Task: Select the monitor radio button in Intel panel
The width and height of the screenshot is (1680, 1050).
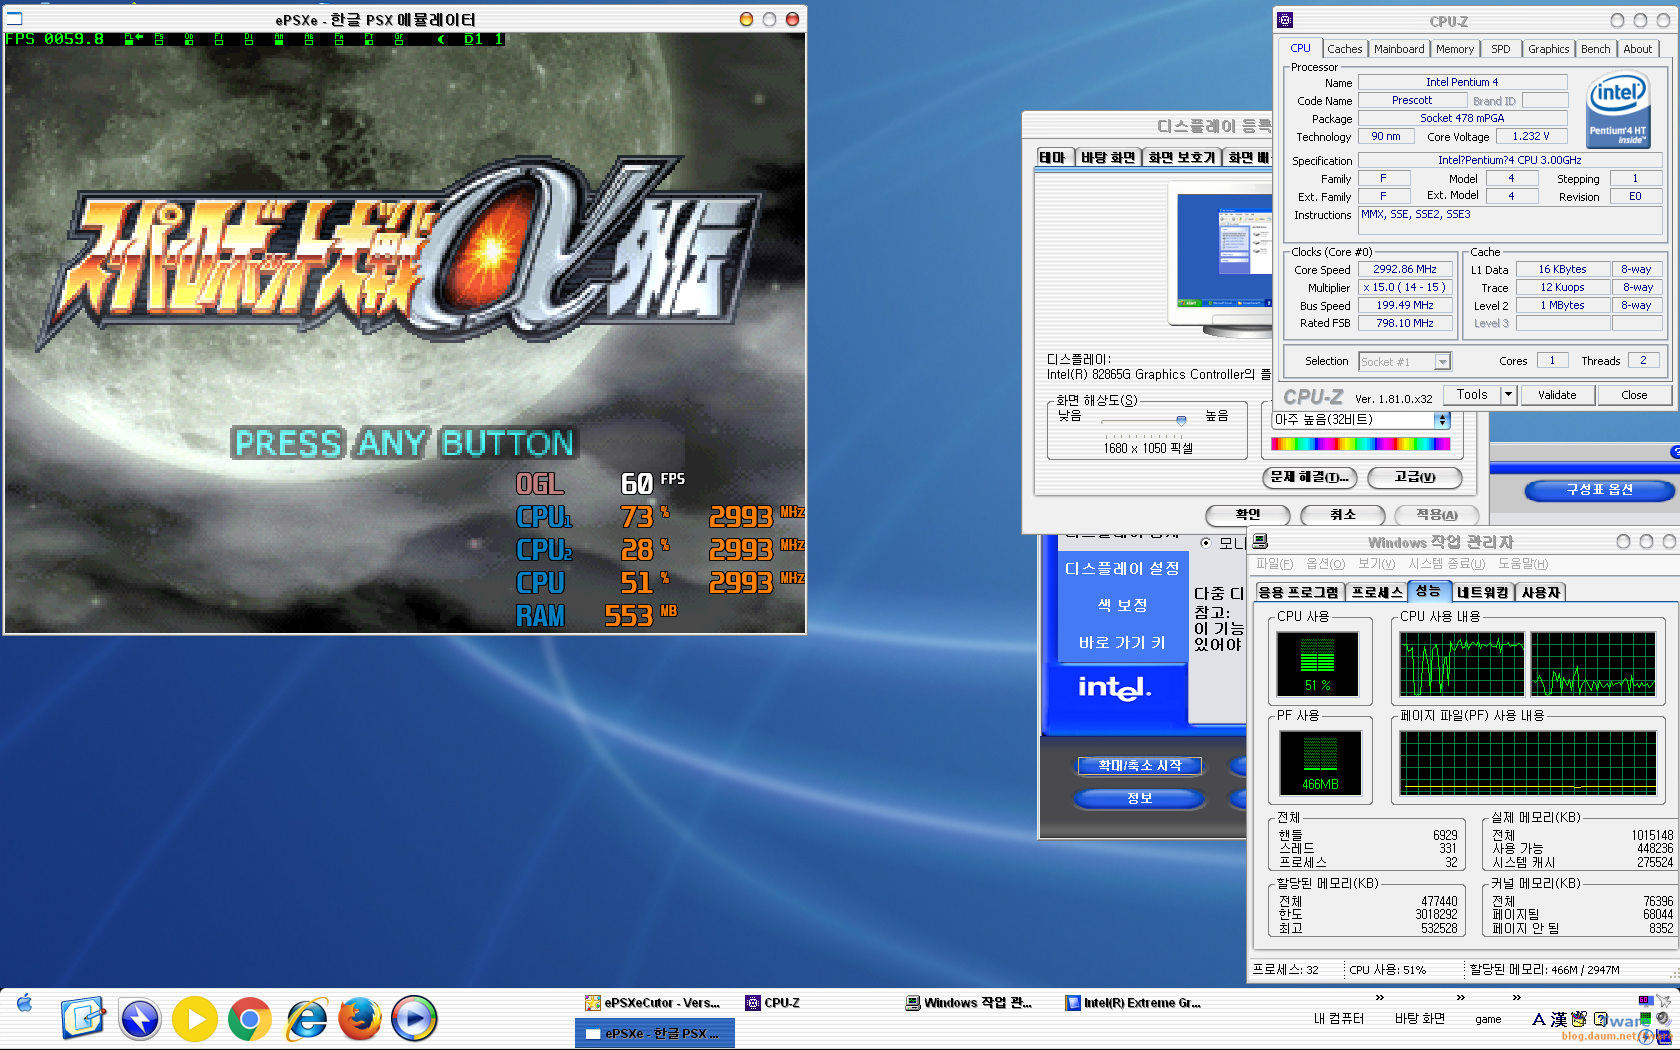Action: (1206, 543)
